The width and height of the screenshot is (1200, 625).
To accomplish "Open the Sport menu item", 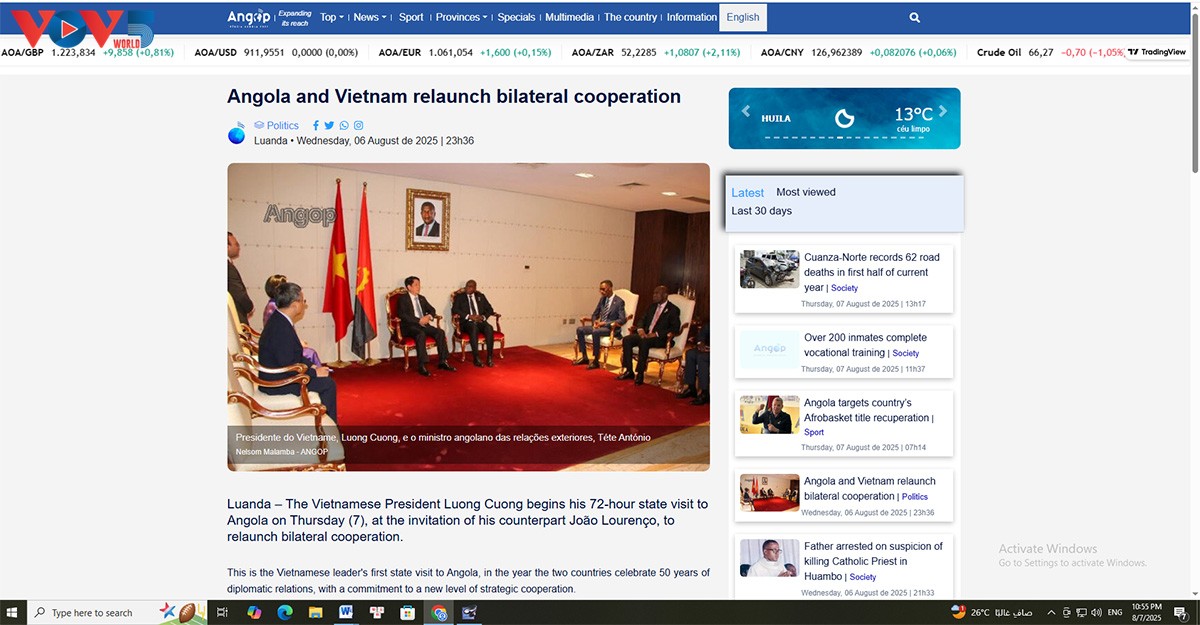I will point(411,17).
